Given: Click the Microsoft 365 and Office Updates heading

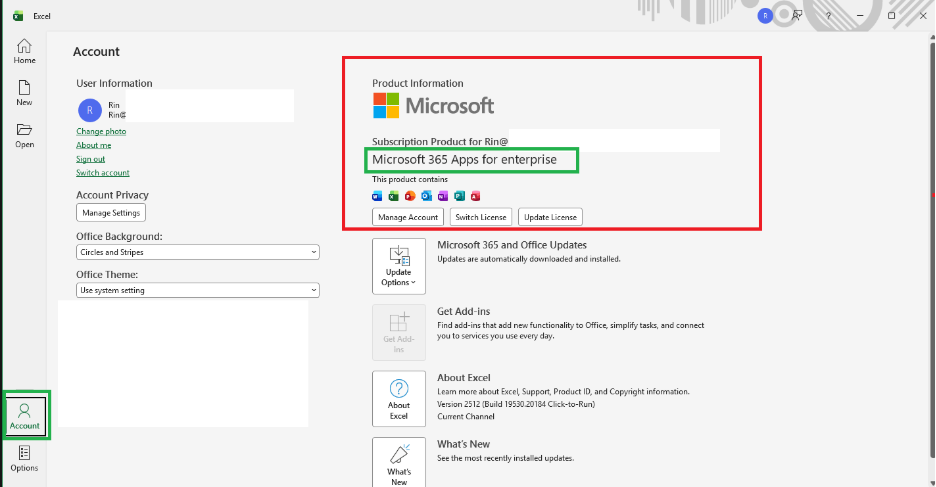Looking at the screenshot, I should coord(512,245).
